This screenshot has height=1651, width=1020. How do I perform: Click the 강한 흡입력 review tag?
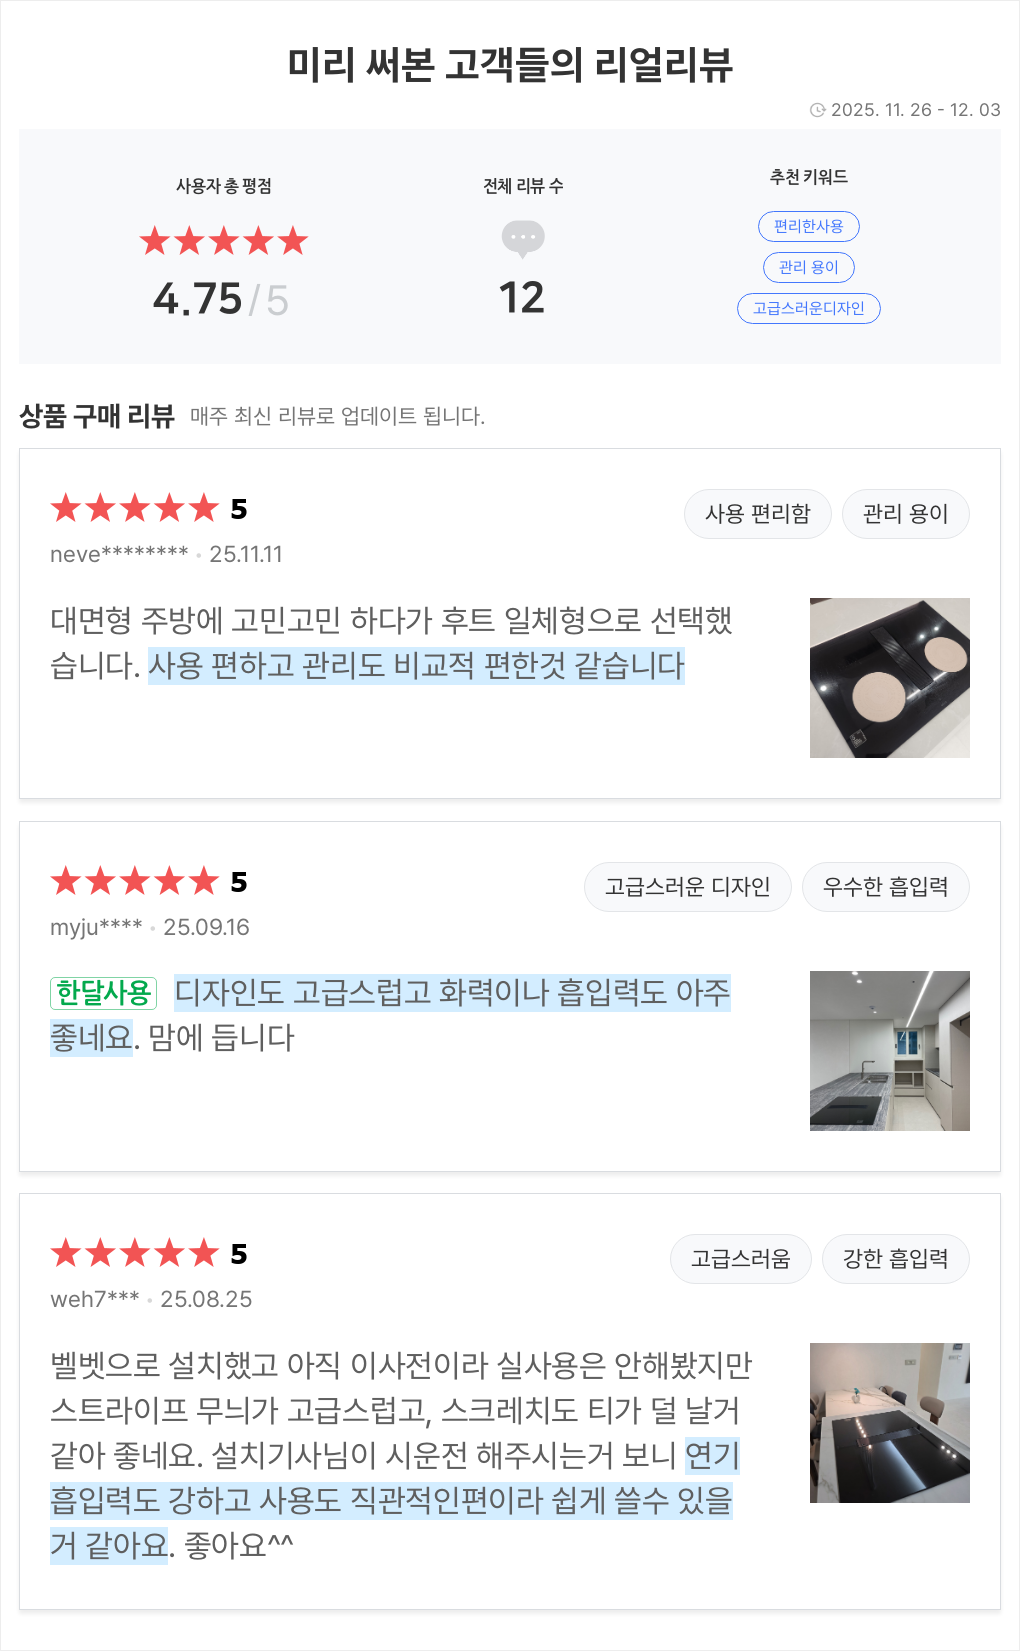point(895,1259)
